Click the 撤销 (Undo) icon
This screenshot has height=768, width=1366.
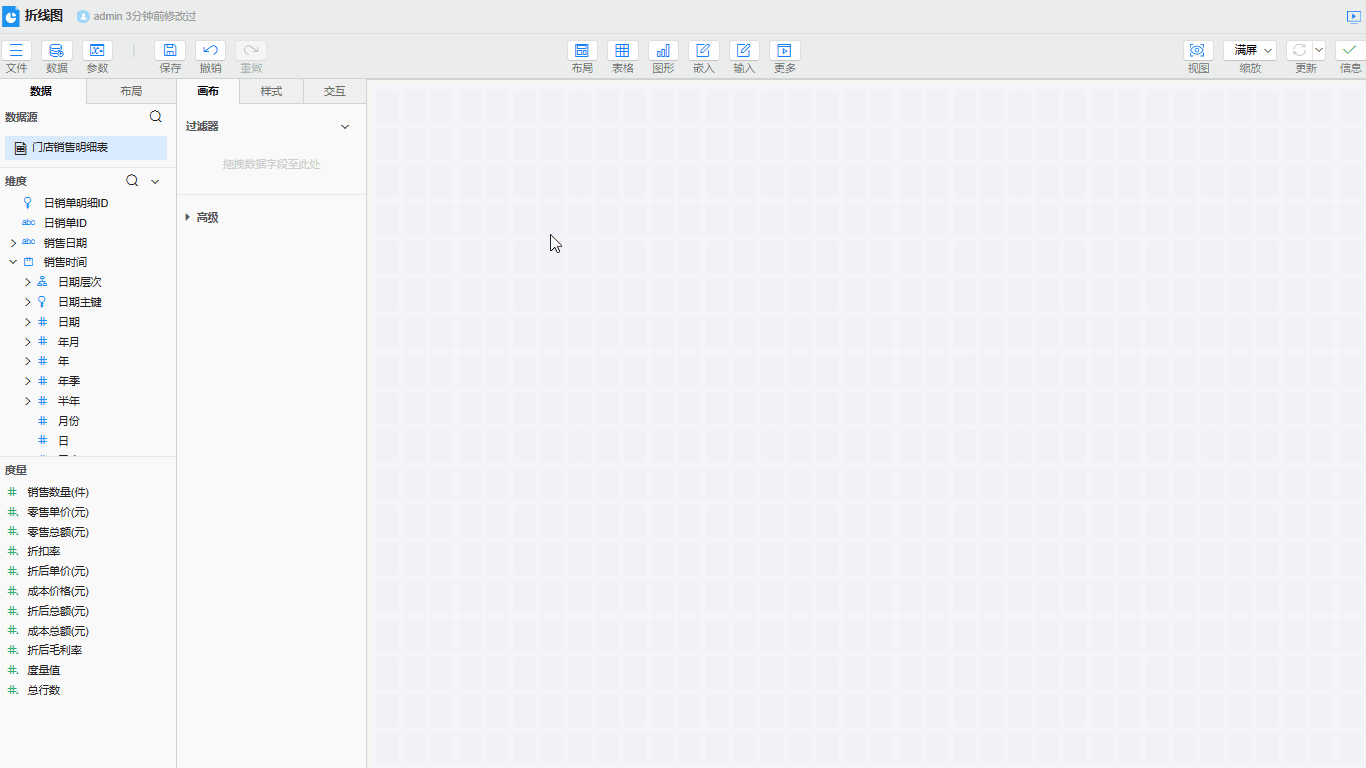click(210, 51)
